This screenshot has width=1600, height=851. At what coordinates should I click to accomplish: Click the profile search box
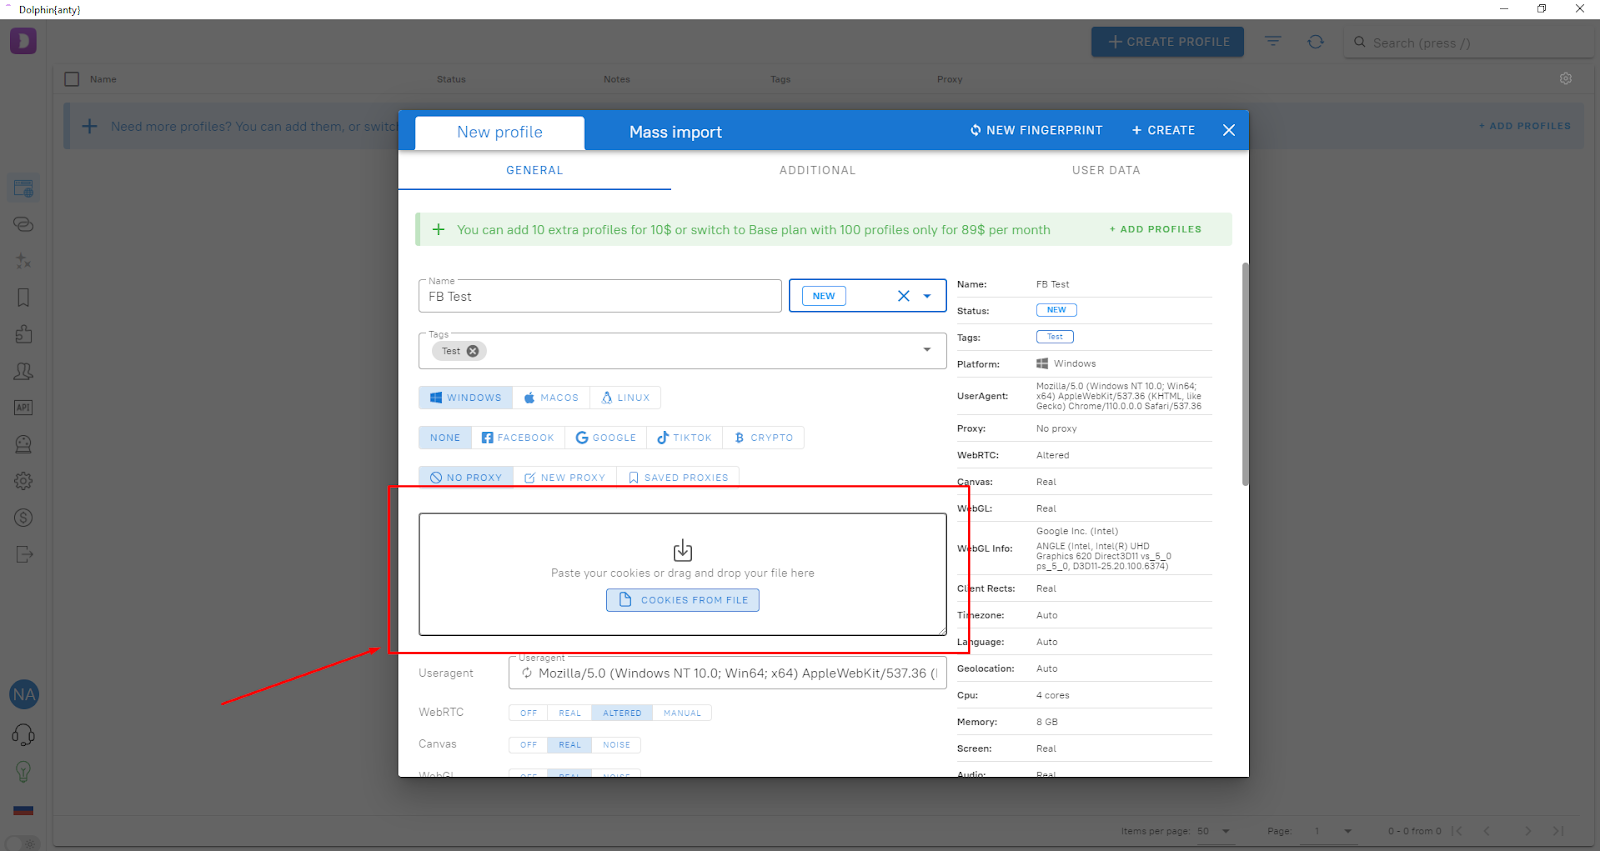tap(1470, 42)
